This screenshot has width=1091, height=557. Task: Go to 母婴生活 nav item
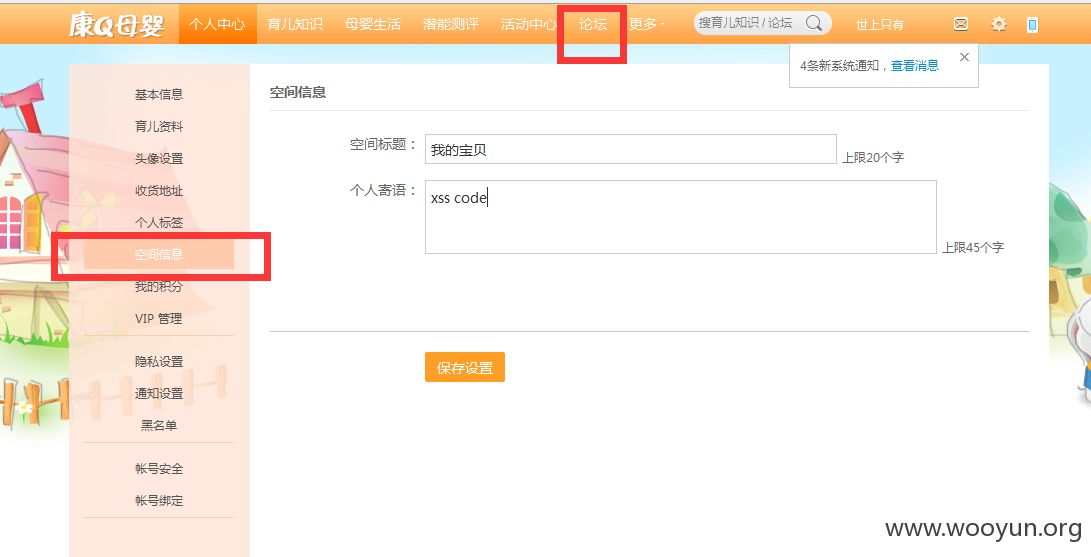coord(373,24)
